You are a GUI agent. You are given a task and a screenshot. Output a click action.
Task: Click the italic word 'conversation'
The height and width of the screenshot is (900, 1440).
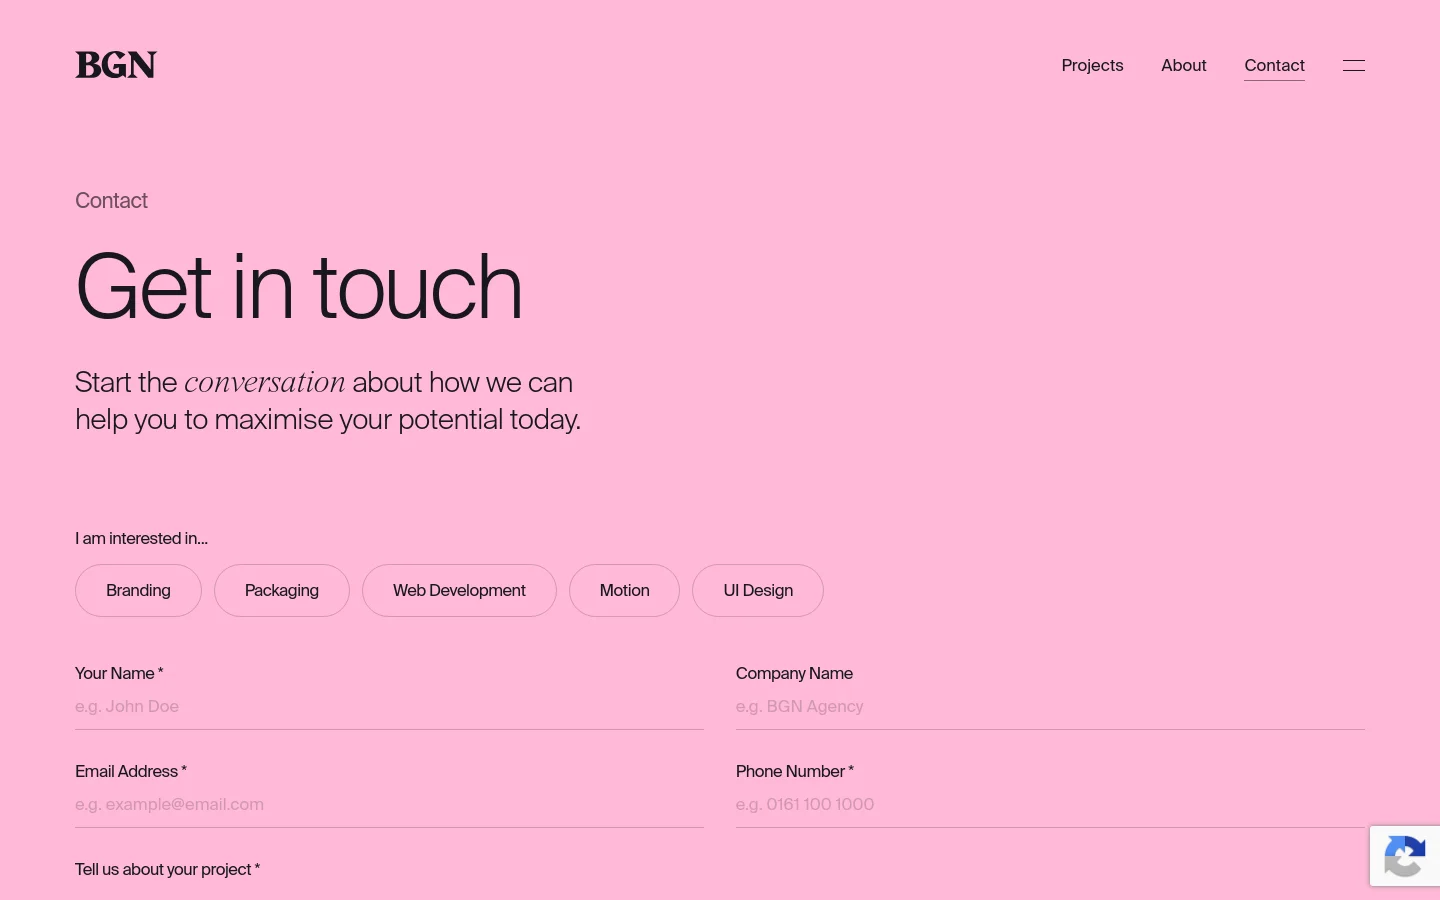[x=265, y=382]
